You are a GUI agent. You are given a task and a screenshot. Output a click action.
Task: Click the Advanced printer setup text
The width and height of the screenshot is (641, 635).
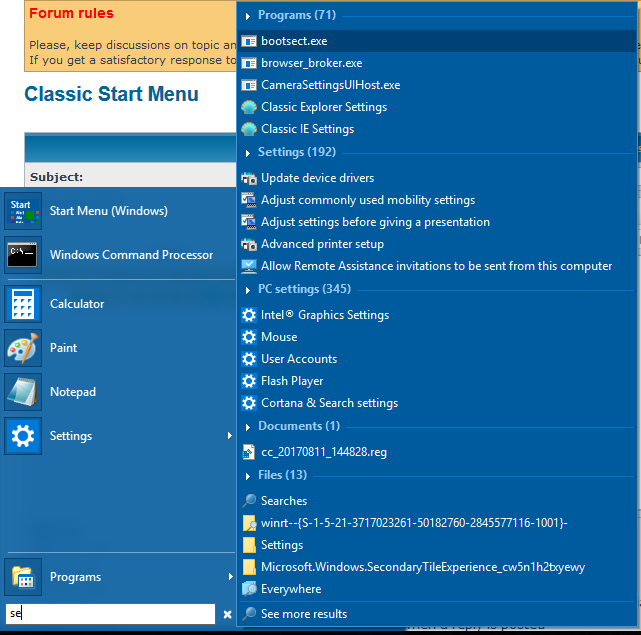pyautogui.click(x=323, y=244)
